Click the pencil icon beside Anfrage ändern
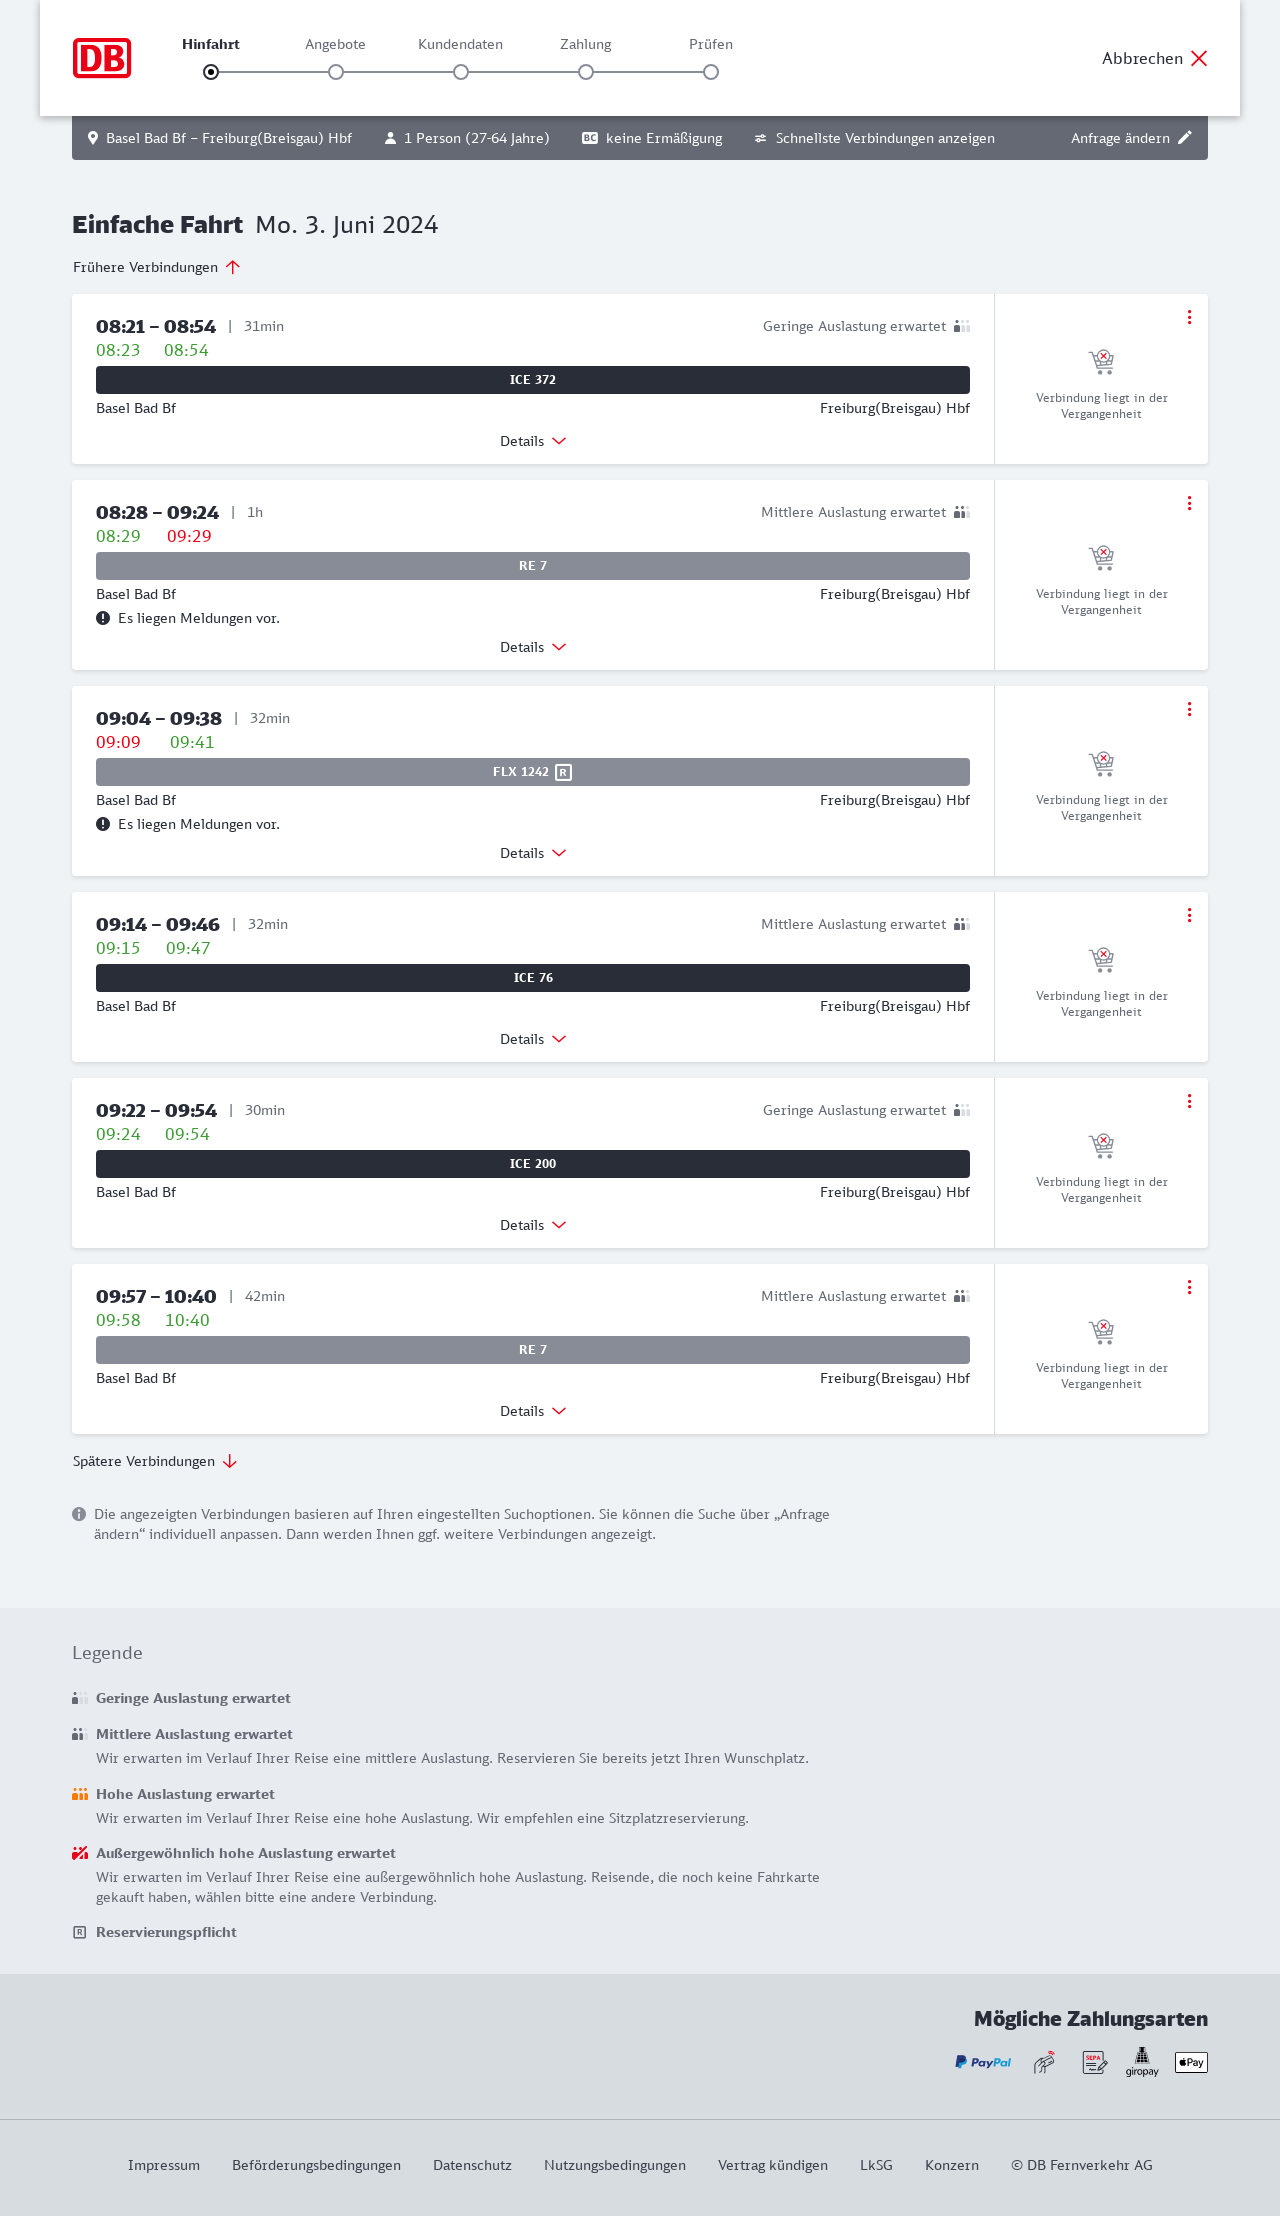This screenshot has height=2216, width=1280. point(1185,138)
